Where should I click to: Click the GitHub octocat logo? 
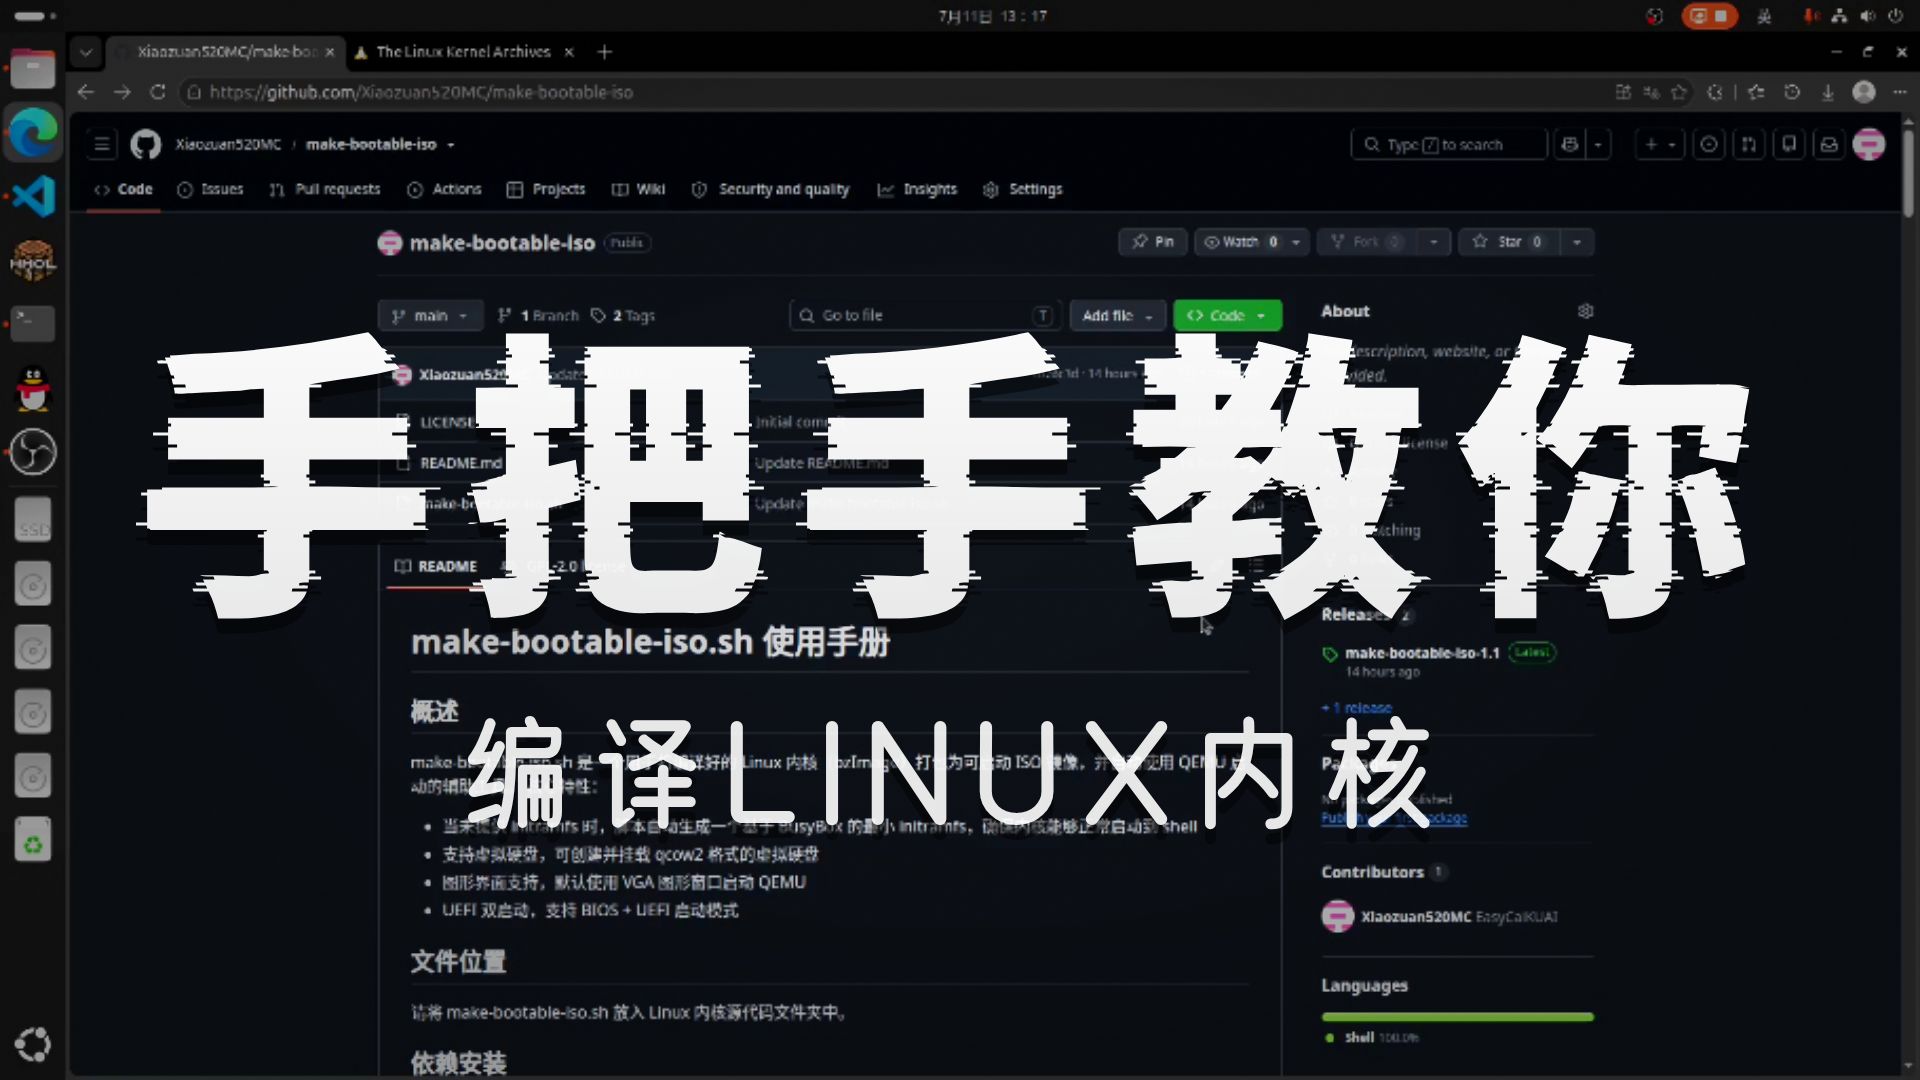(x=146, y=145)
